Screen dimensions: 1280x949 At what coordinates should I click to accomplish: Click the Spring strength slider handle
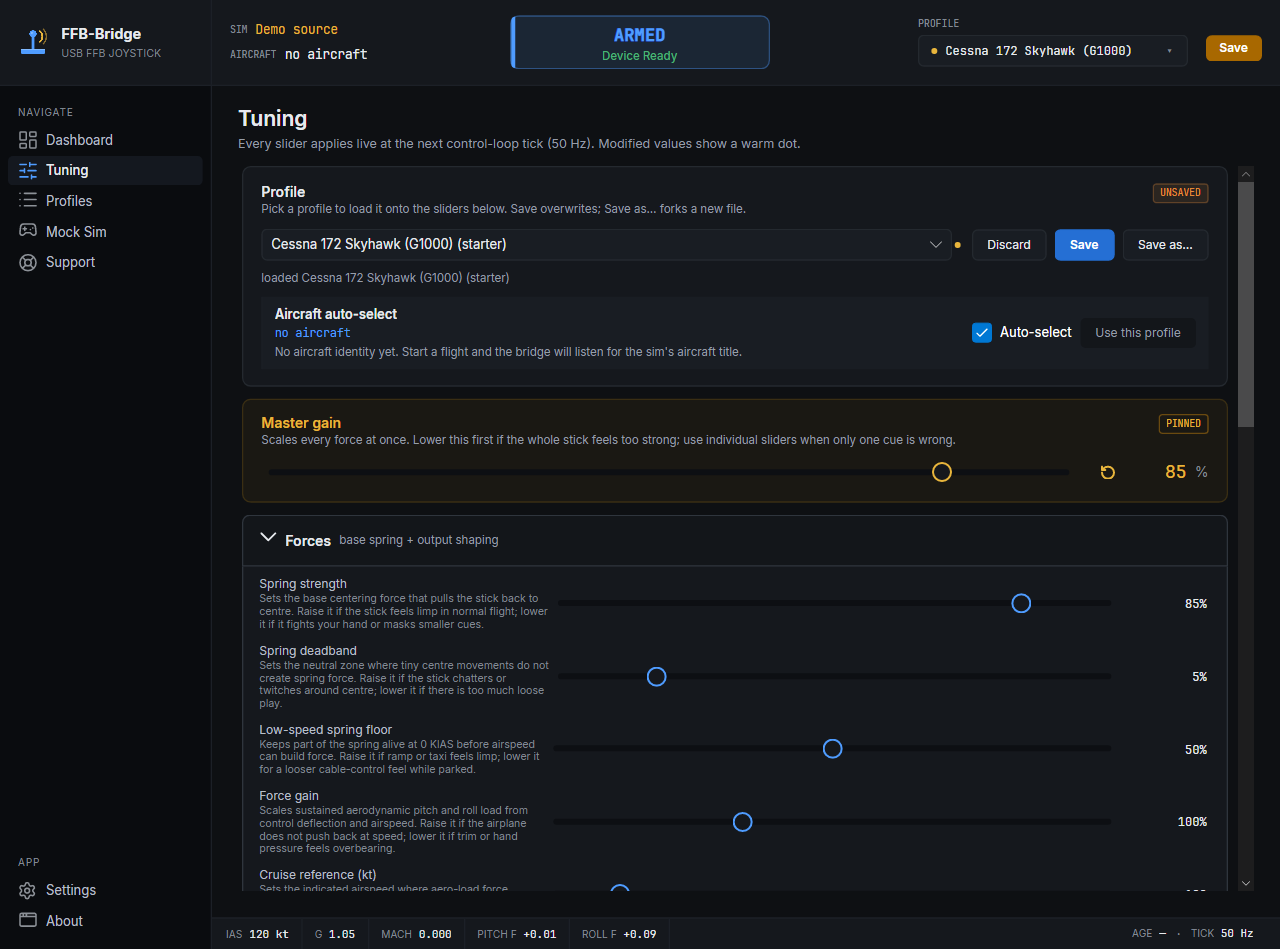point(1021,603)
